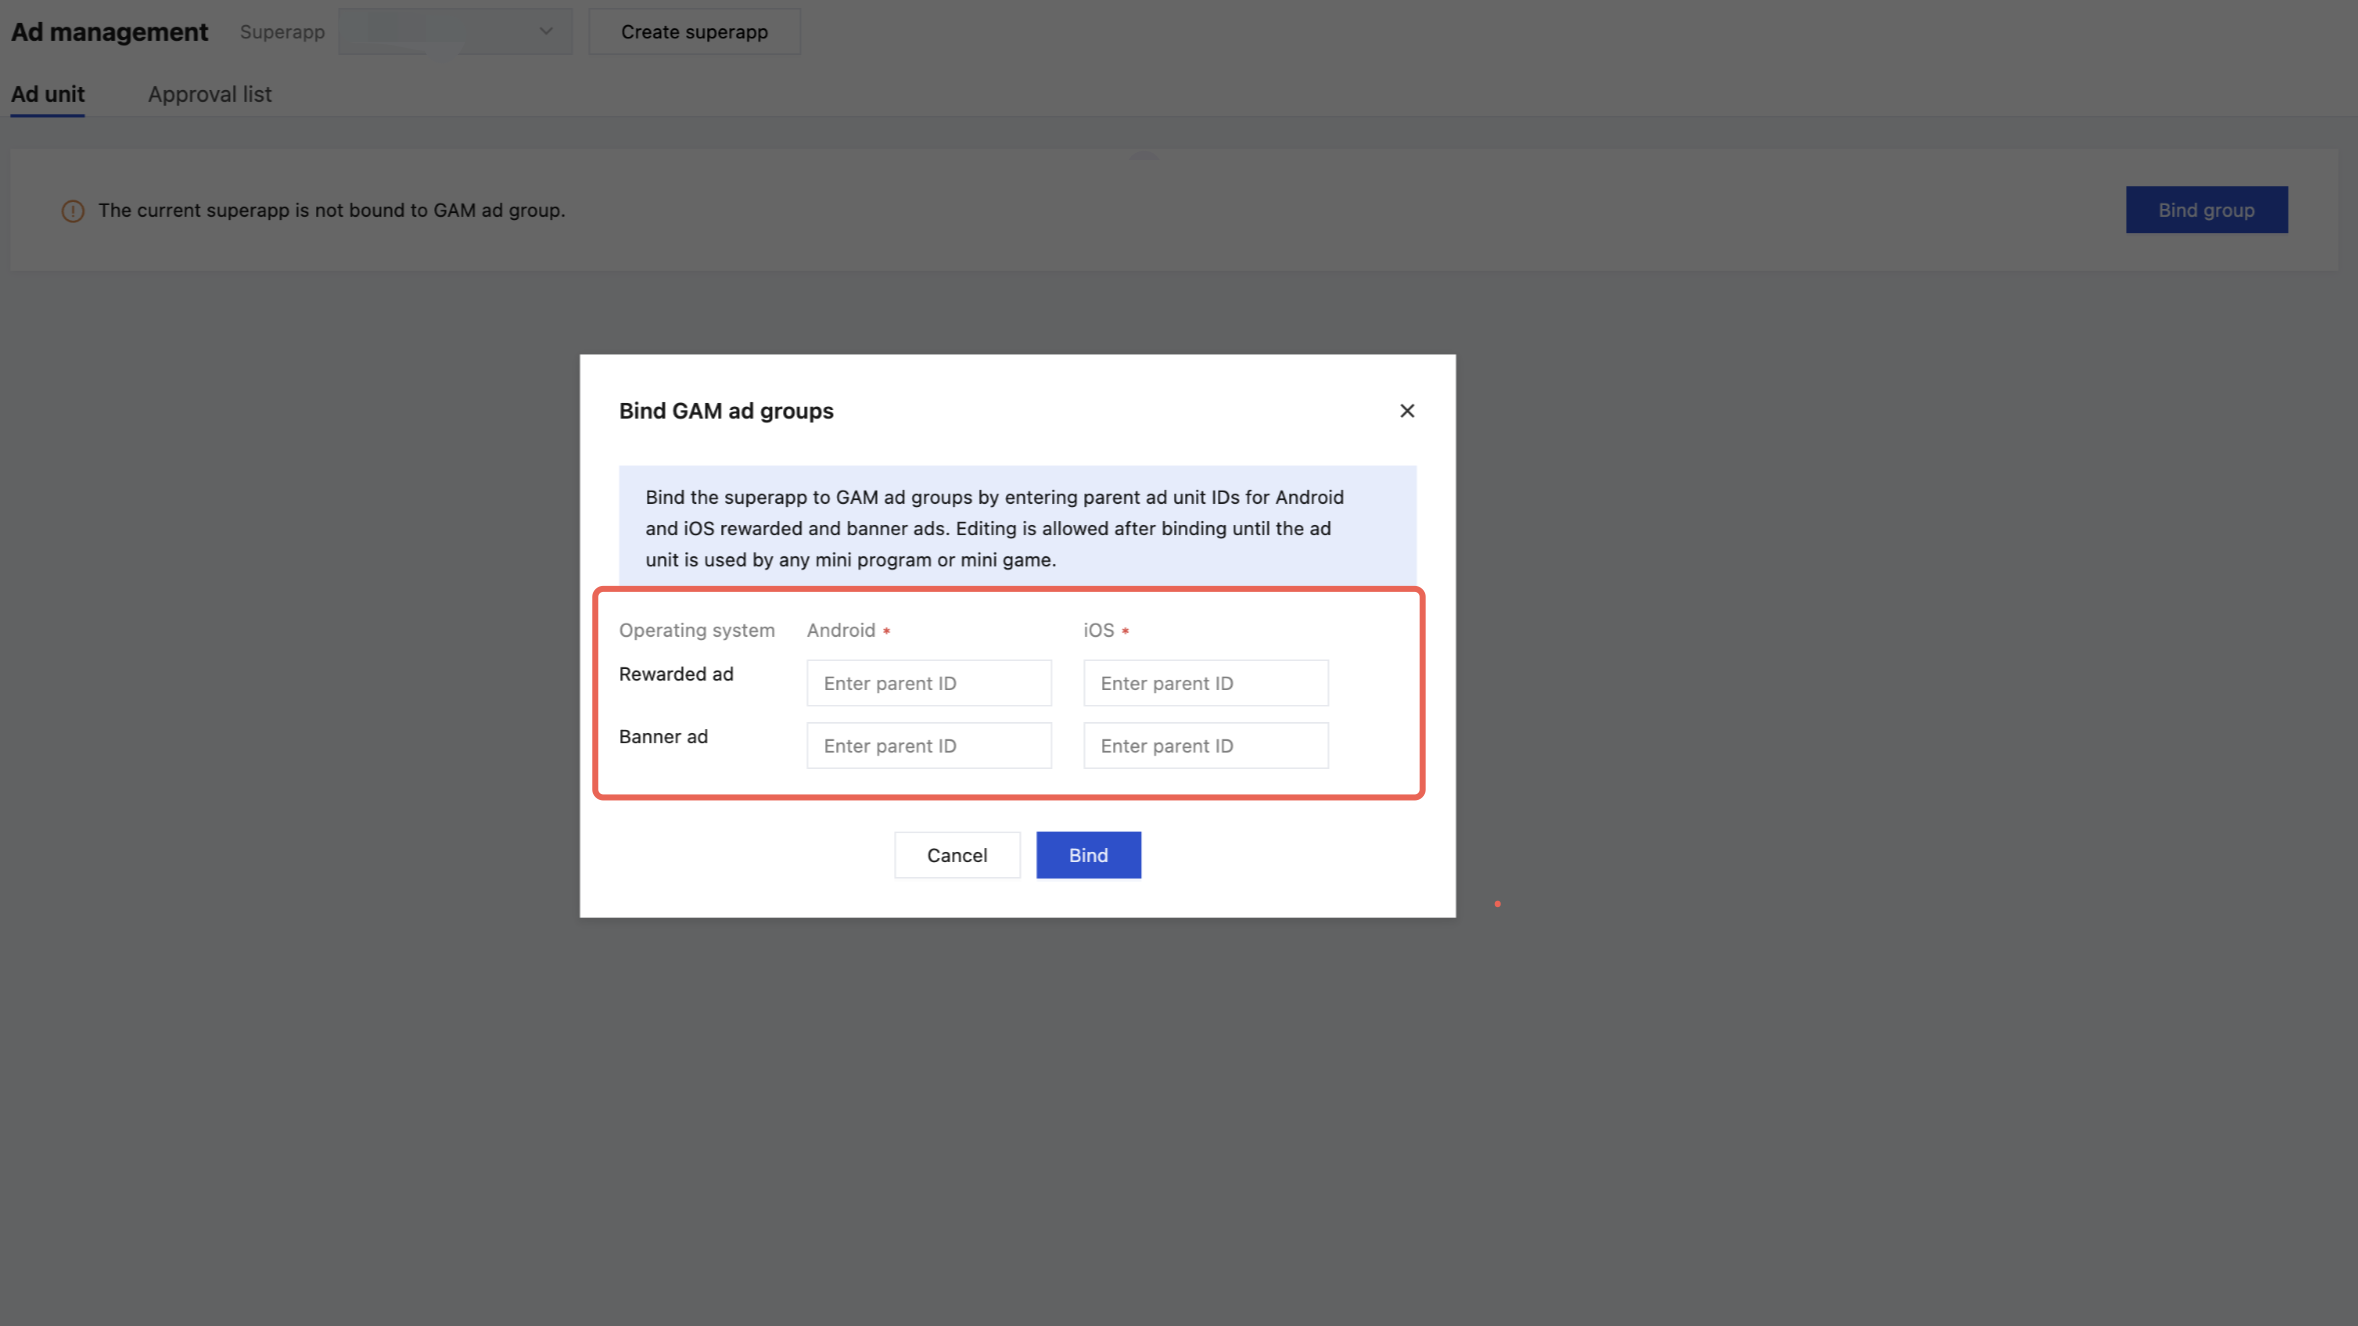Select the Ad unit tab
The height and width of the screenshot is (1326, 2358).
click(x=47, y=94)
